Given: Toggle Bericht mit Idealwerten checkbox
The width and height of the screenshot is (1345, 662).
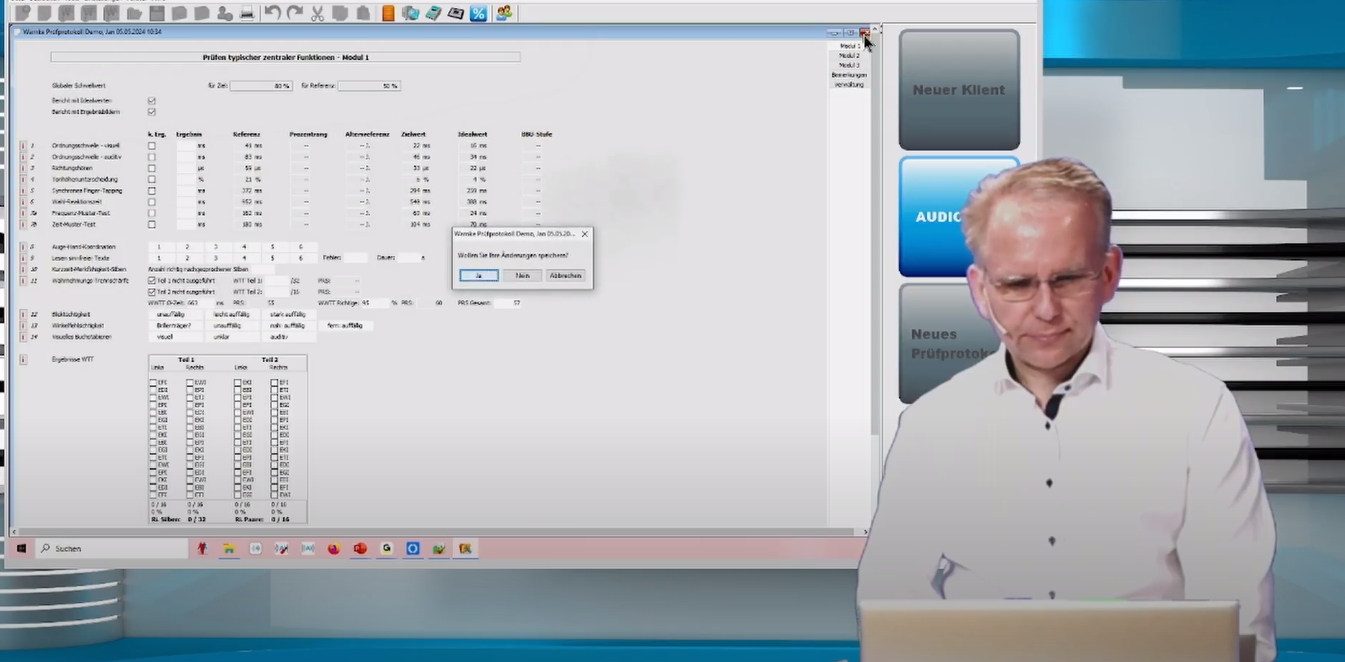Looking at the screenshot, I should pyautogui.click(x=152, y=101).
